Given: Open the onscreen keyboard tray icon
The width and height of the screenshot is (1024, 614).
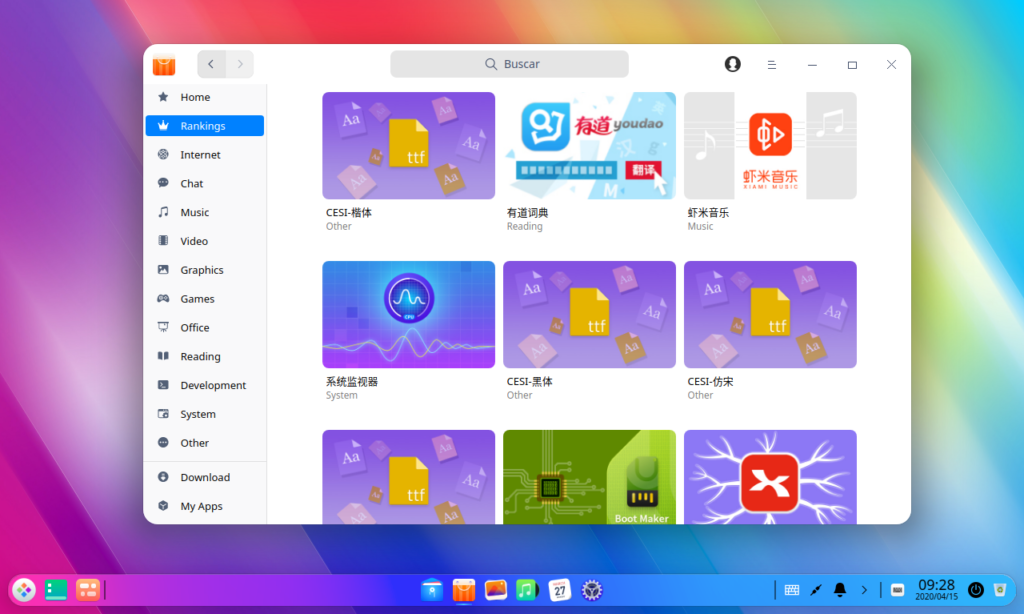Looking at the screenshot, I should click(792, 590).
